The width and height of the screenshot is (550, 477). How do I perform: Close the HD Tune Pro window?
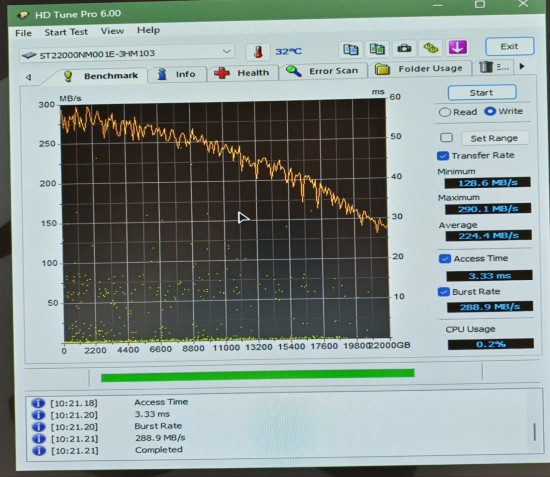pos(523,4)
